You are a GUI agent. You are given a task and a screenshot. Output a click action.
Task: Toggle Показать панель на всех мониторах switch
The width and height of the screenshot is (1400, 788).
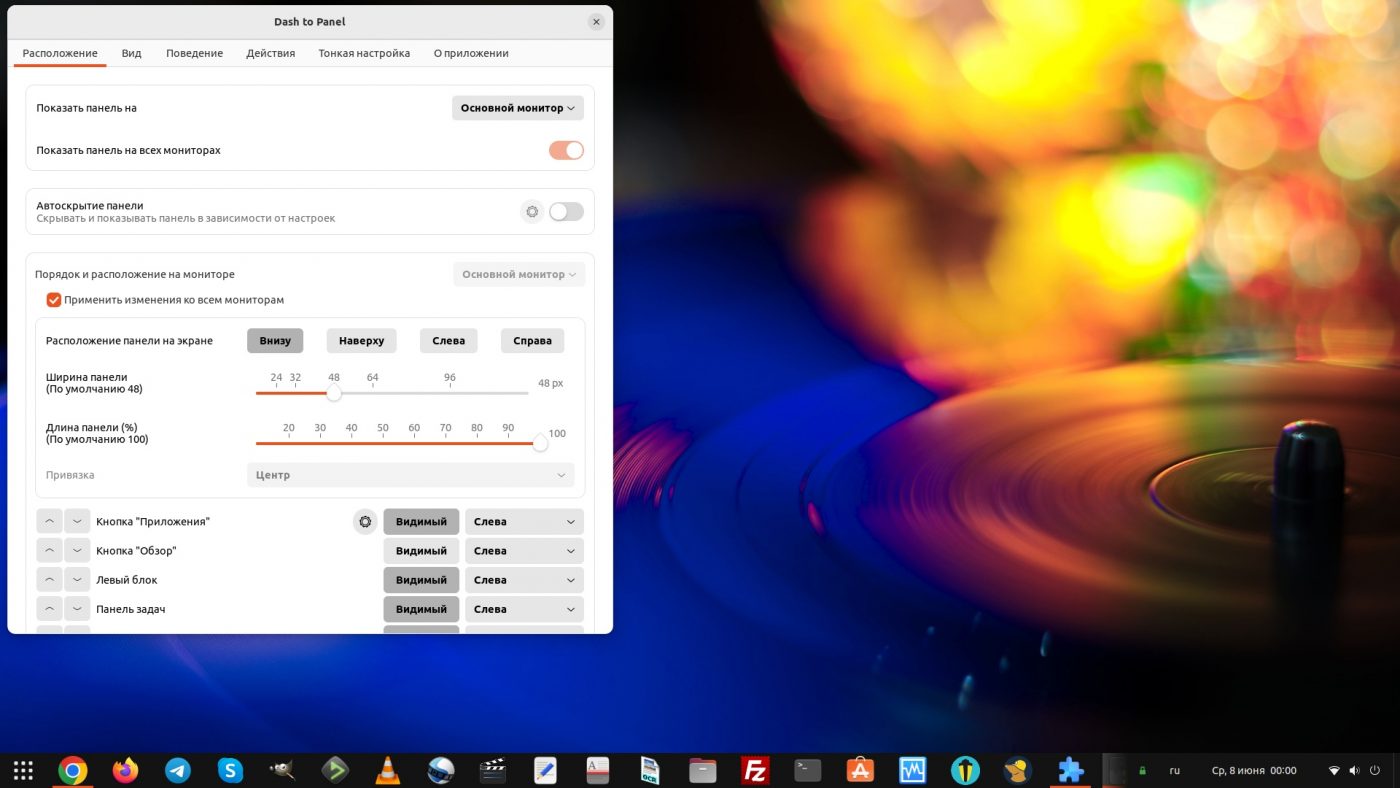pyautogui.click(x=566, y=151)
